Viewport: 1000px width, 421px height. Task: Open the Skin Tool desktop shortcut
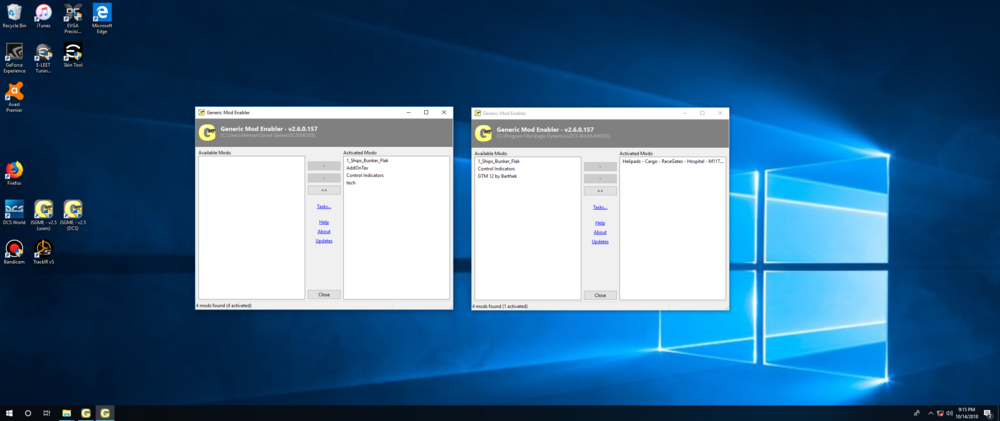pos(73,52)
